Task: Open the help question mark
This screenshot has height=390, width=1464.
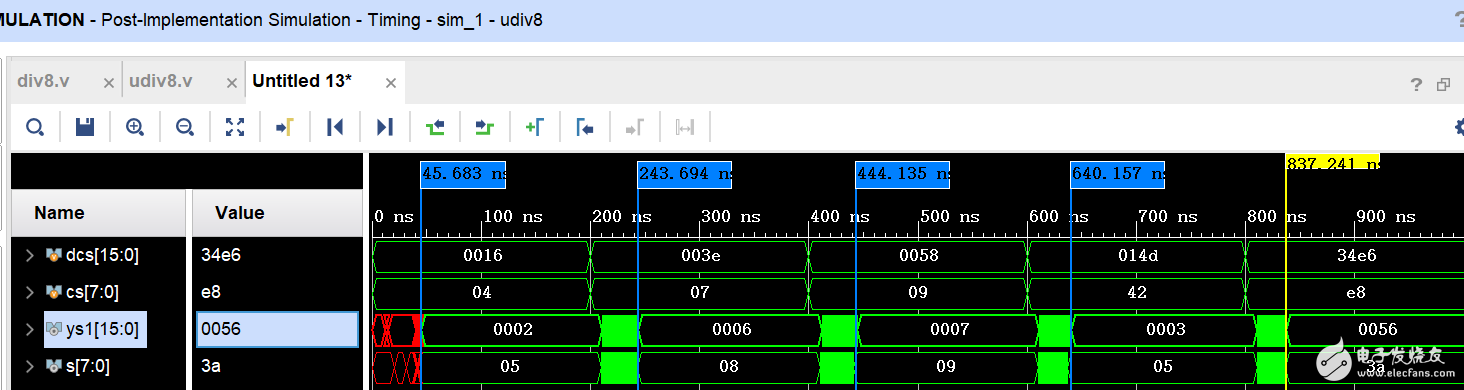Action: pyautogui.click(x=1416, y=84)
